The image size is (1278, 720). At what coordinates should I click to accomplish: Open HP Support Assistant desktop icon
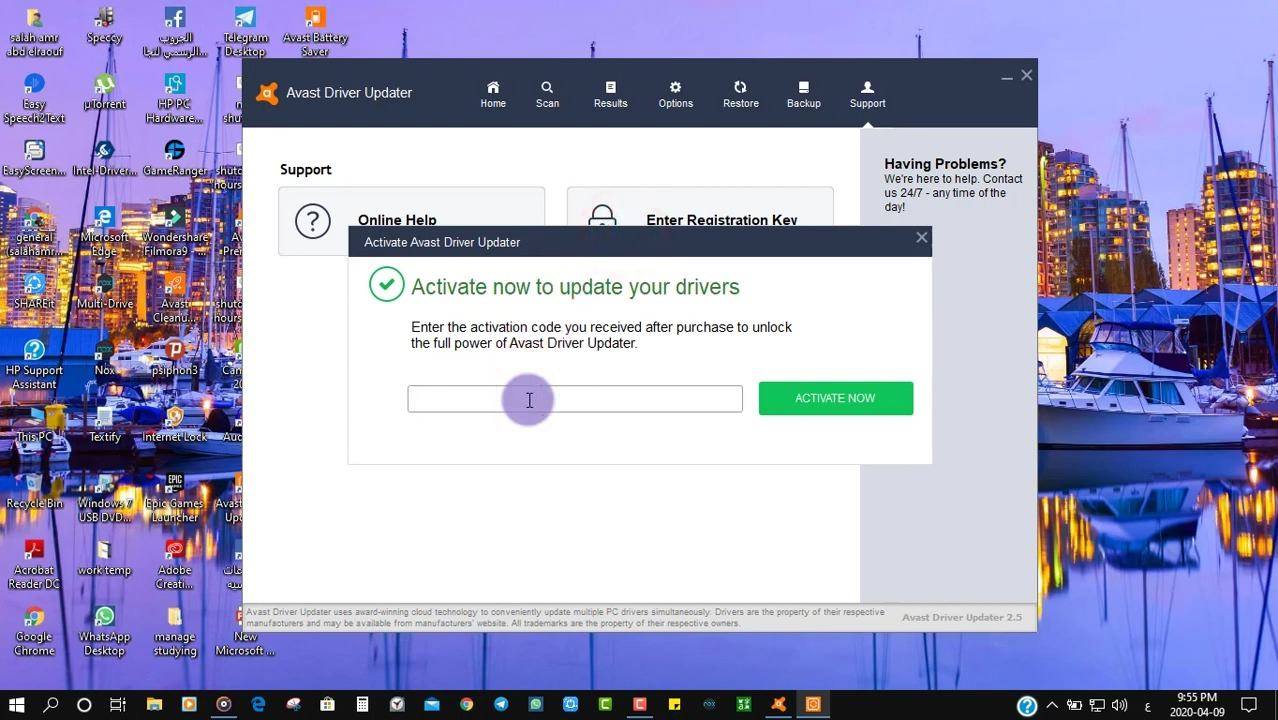coord(34,364)
